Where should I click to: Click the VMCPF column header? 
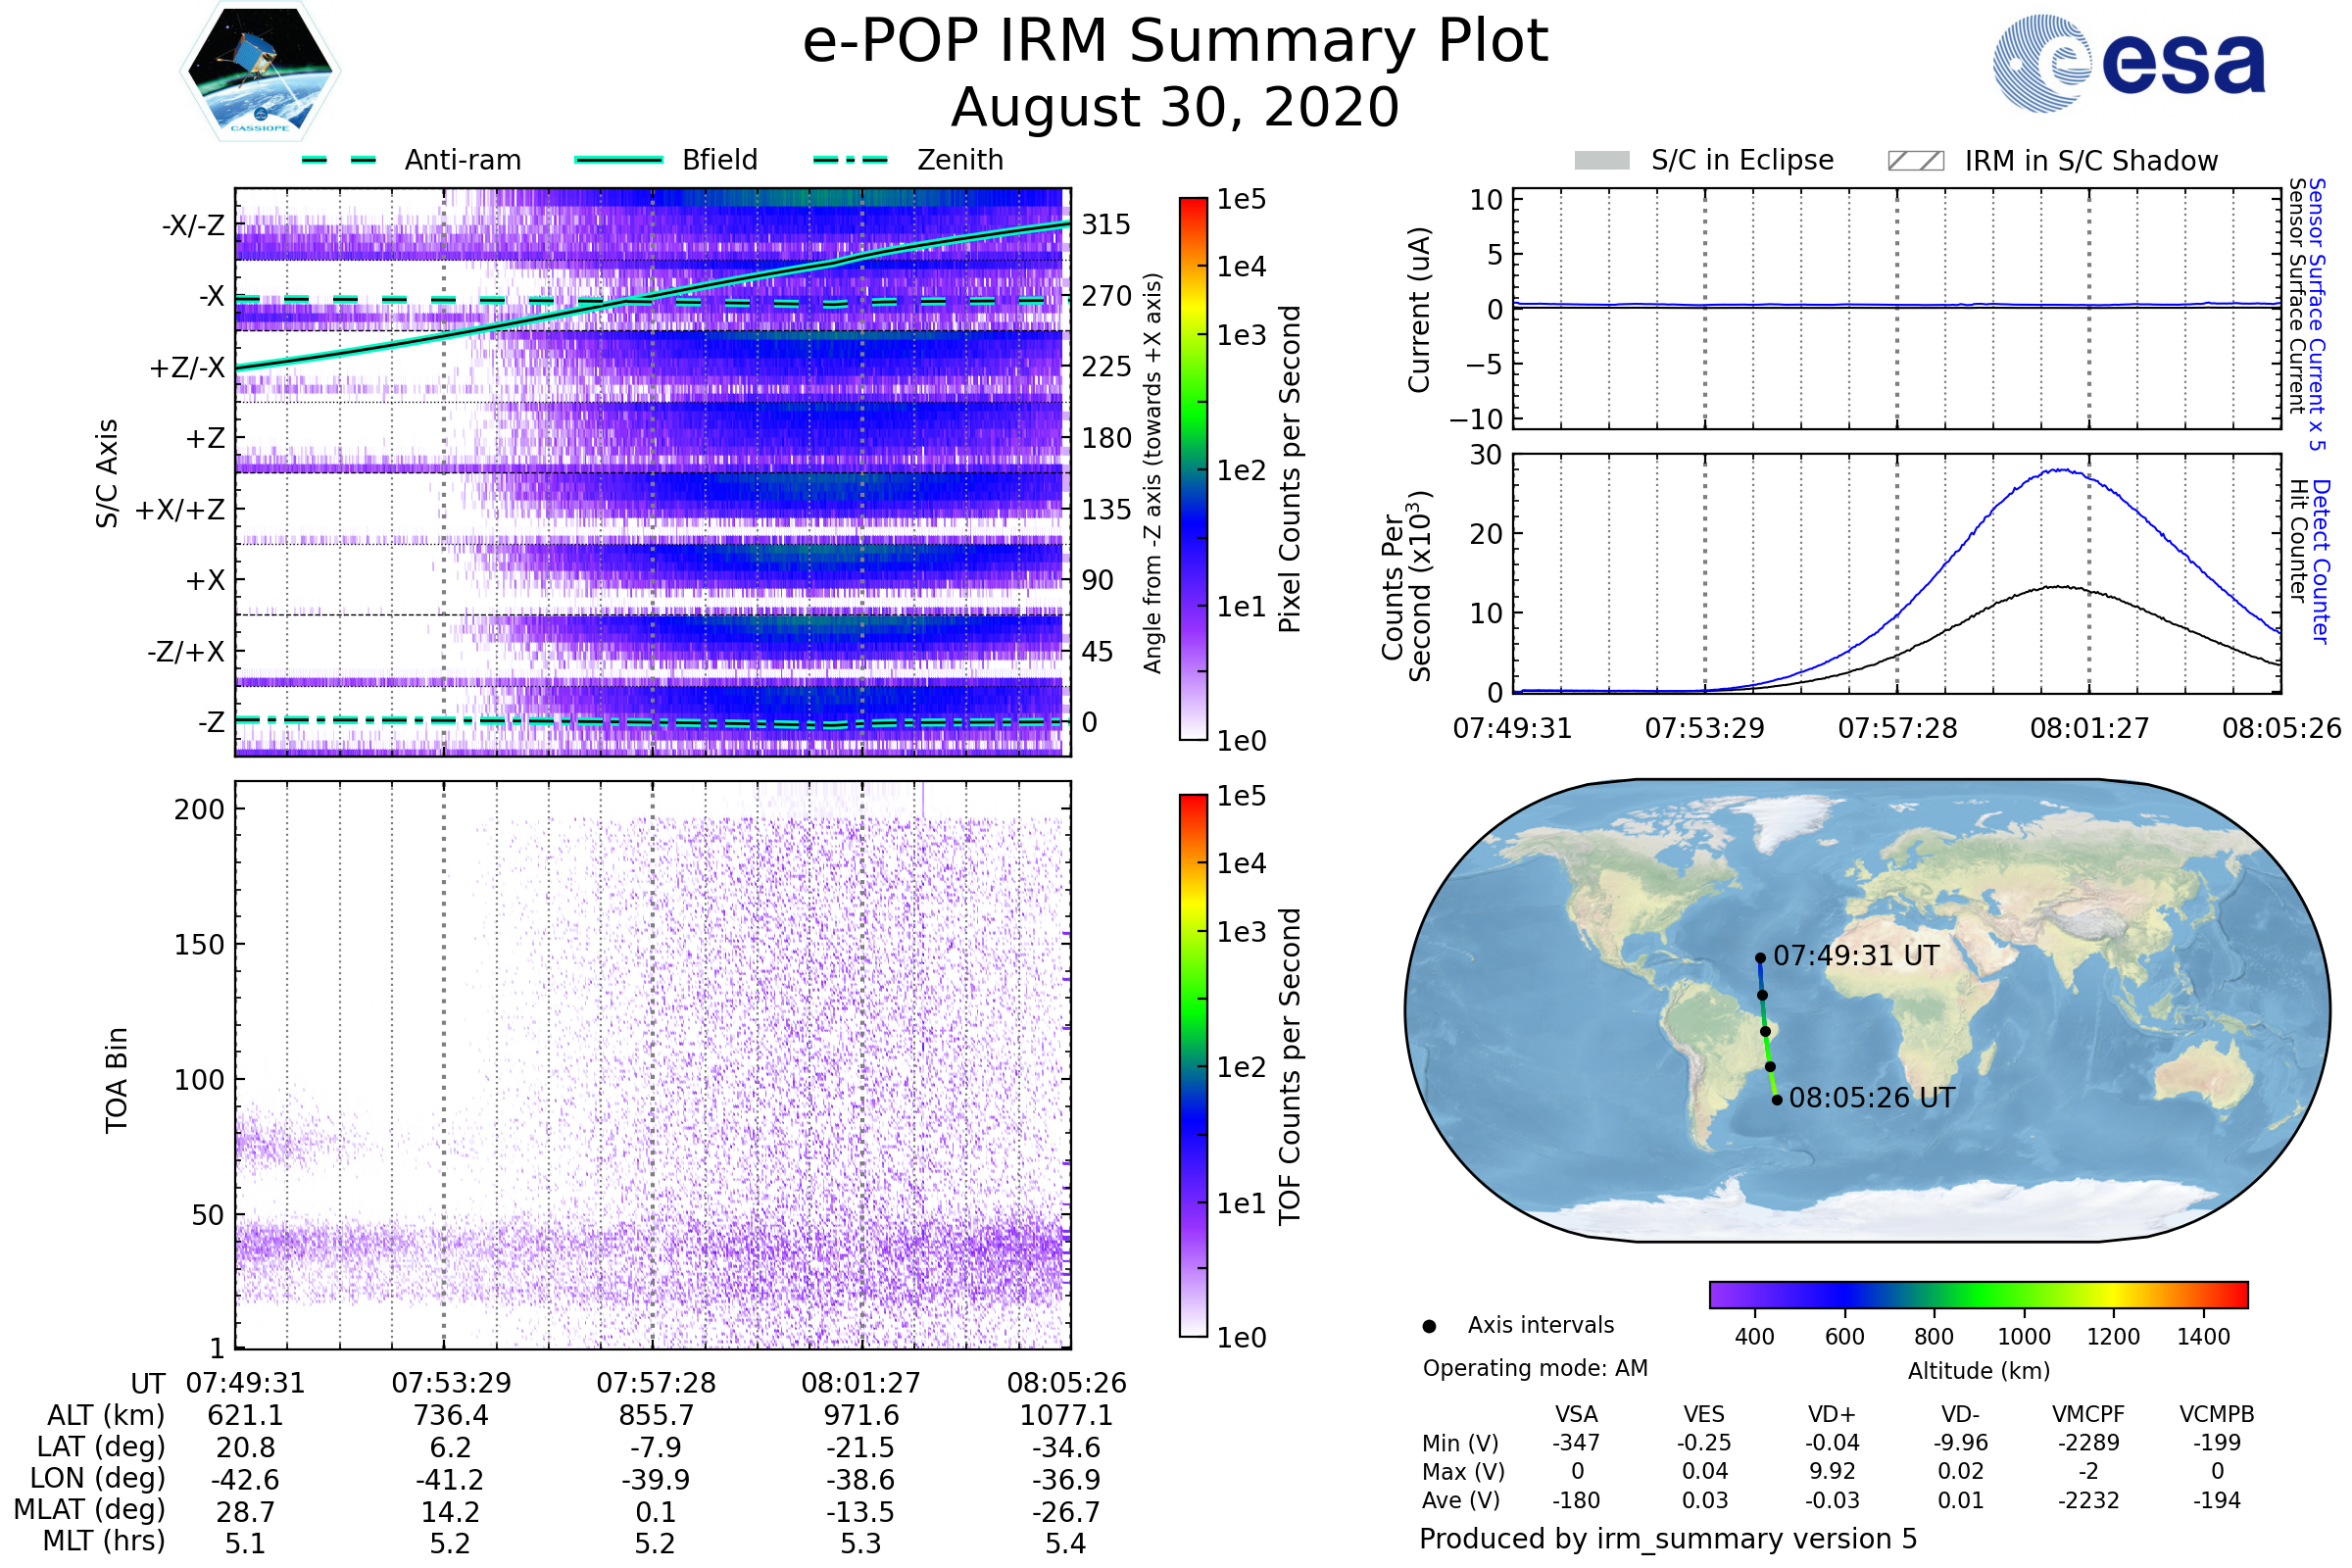pyautogui.click(x=2088, y=1414)
